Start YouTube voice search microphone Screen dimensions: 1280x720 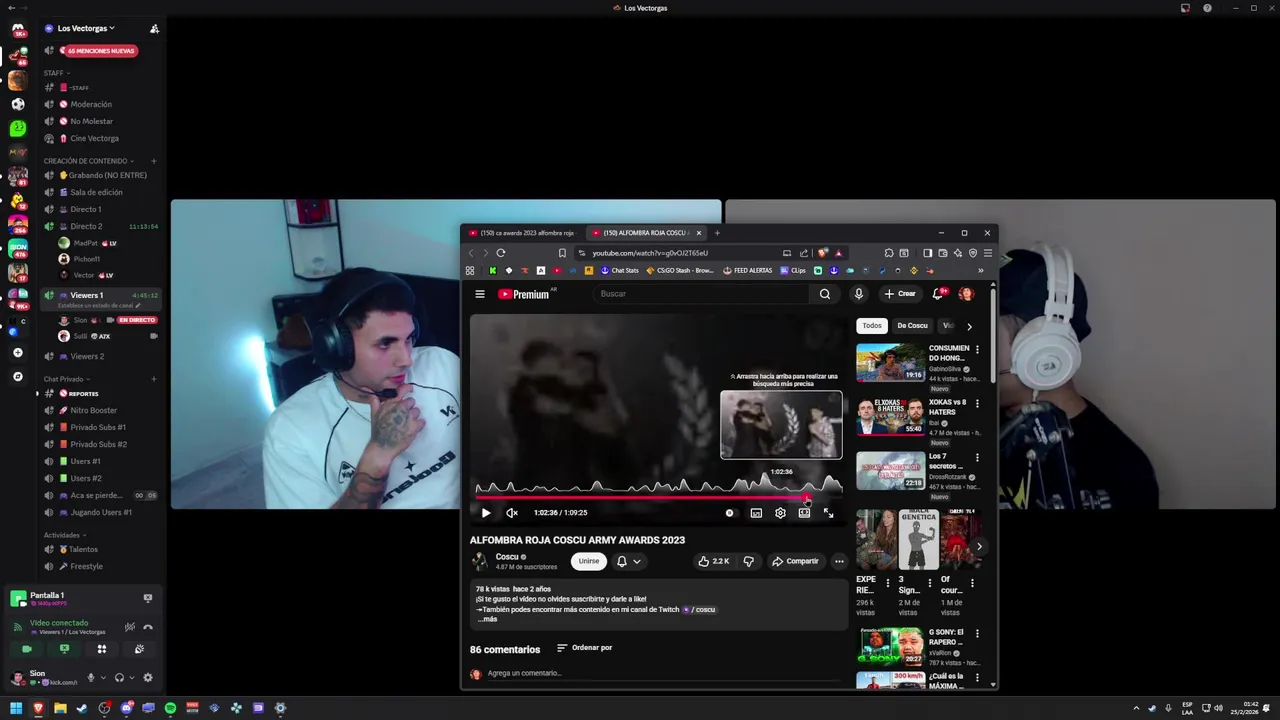pyautogui.click(x=858, y=294)
